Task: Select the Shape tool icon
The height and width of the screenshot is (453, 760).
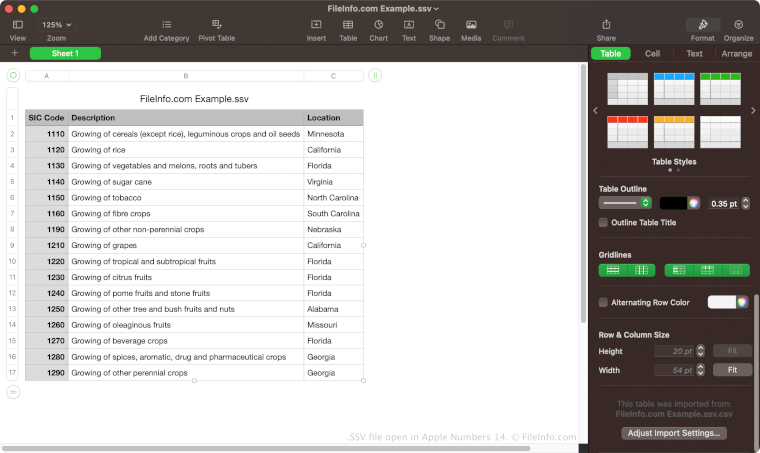Action: tap(439, 24)
